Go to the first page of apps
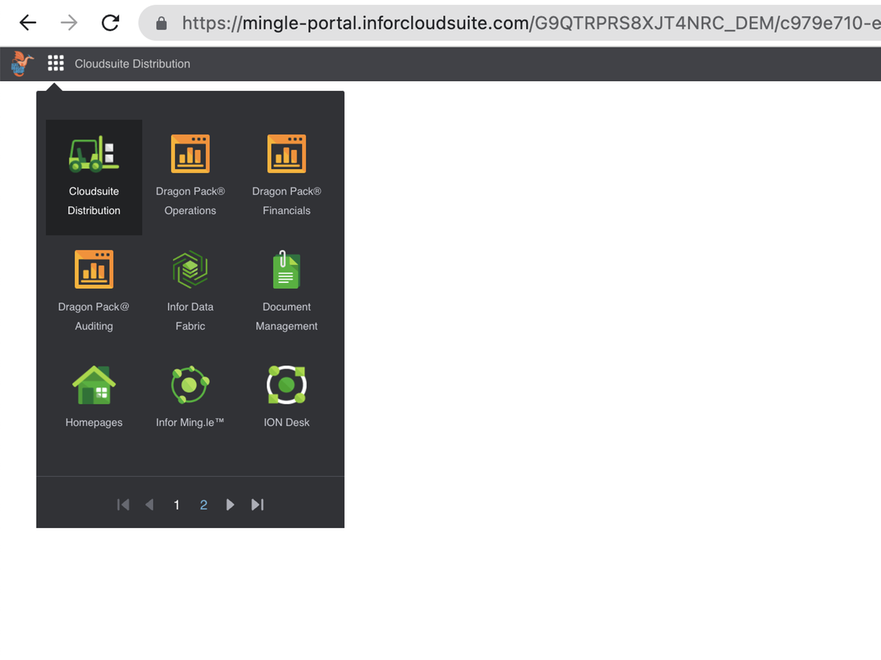 [x=123, y=504]
